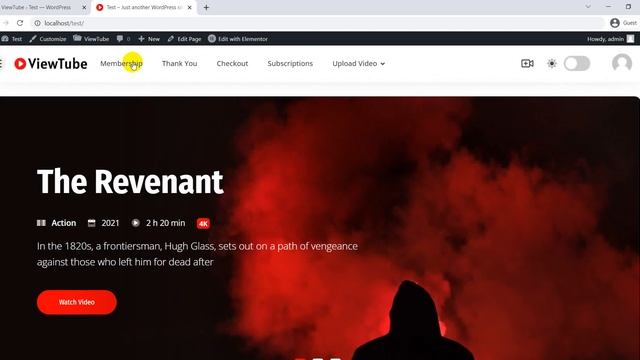The width and height of the screenshot is (640, 360).
Task: Click Howdy, admin account menu
Action: coord(611,39)
